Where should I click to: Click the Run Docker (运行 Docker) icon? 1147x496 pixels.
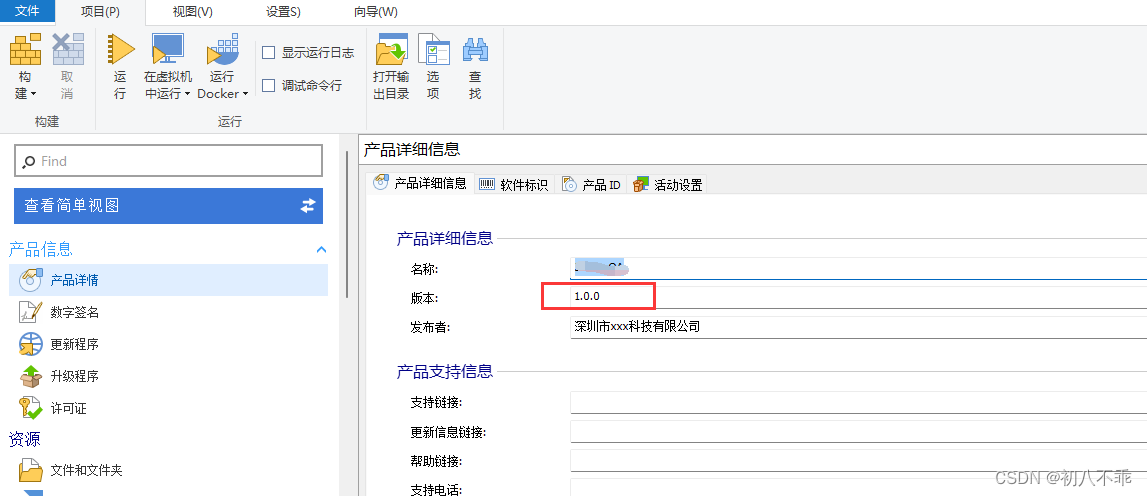coord(222,49)
